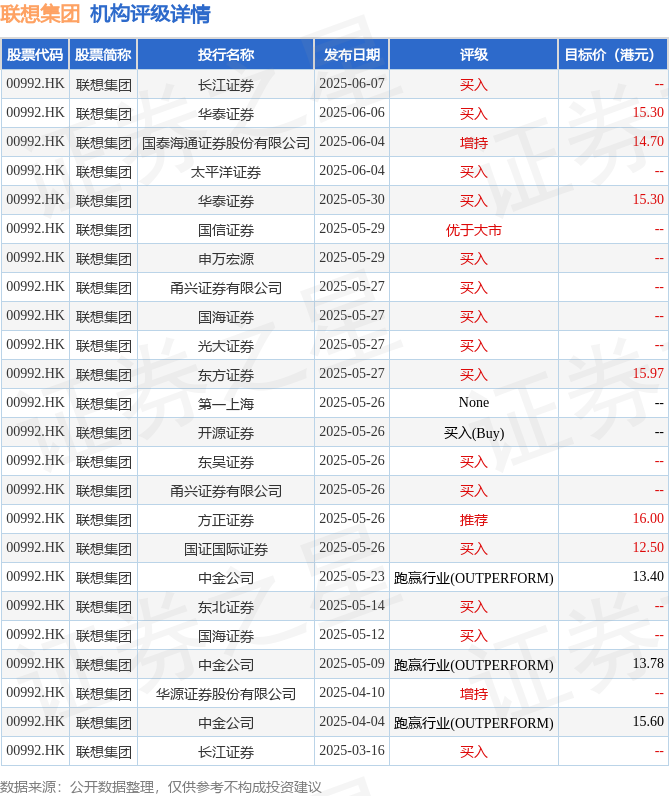Click the date 2025-04-04

tap(352, 721)
